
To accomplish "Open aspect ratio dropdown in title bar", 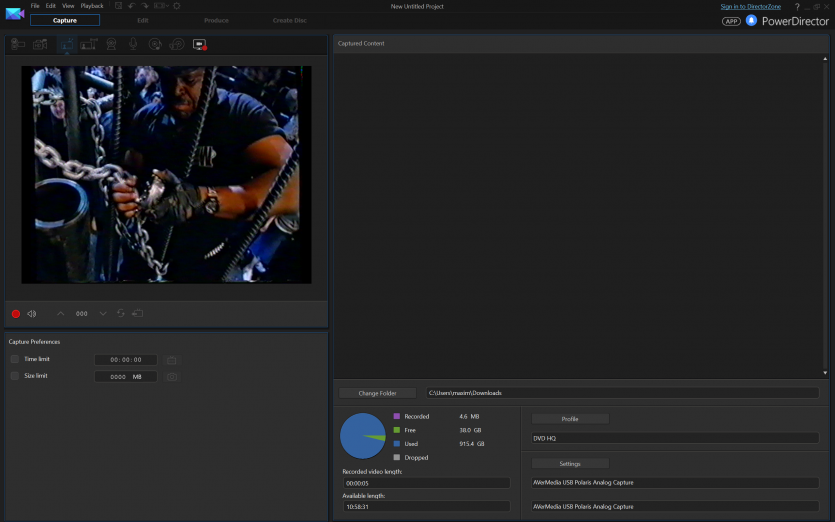I will tap(160, 6).
